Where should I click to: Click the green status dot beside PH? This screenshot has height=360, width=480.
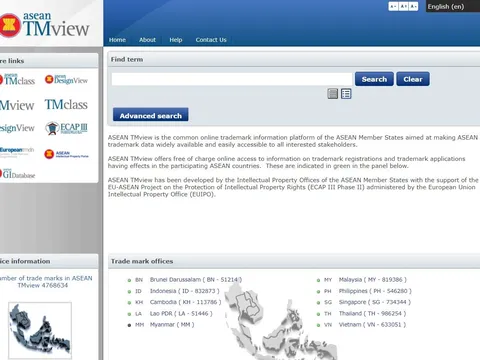(318, 292)
